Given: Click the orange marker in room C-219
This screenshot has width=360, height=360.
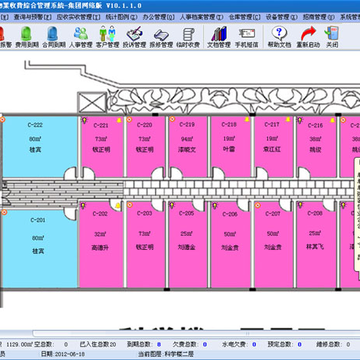Looking at the screenshot, I should click(x=172, y=119).
